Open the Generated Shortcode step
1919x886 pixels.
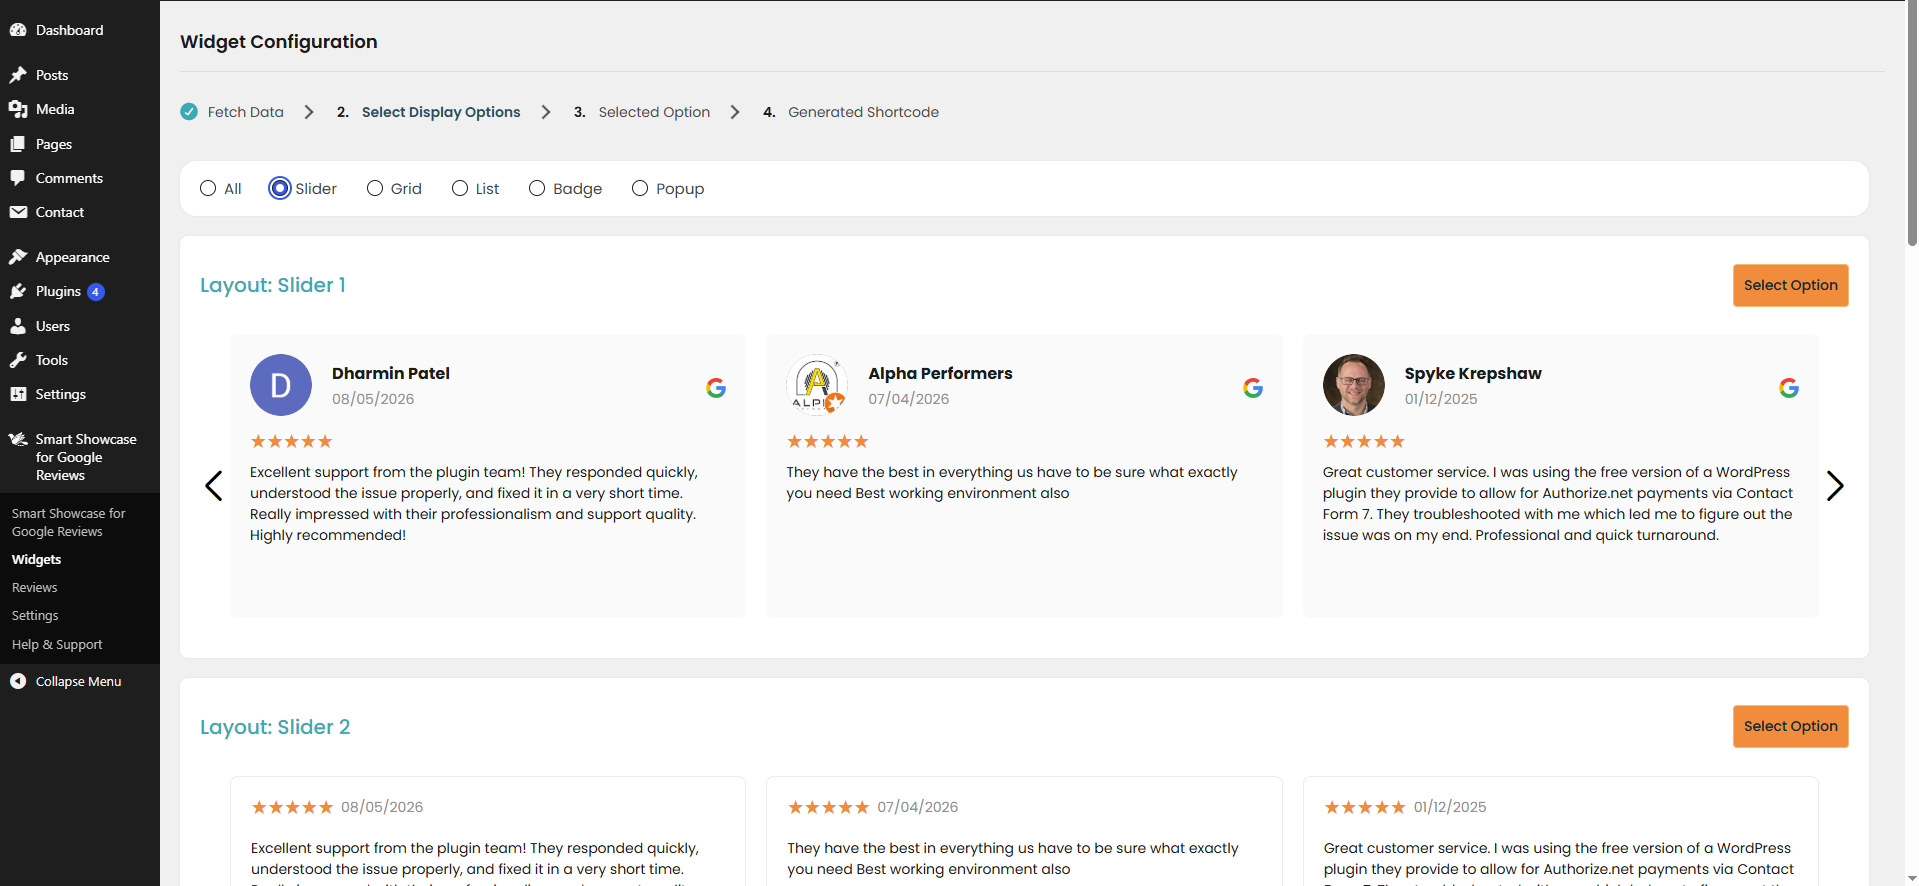pyautogui.click(x=863, y=112)
